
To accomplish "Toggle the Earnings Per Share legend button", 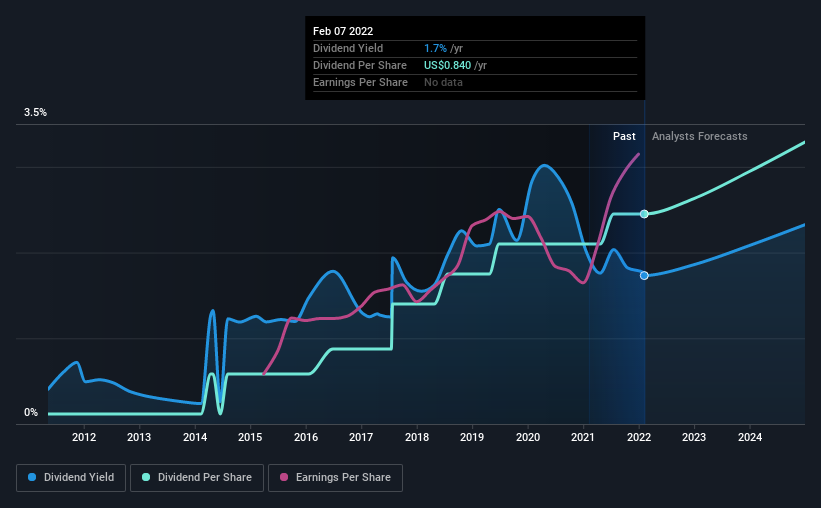I will point(335,478).
